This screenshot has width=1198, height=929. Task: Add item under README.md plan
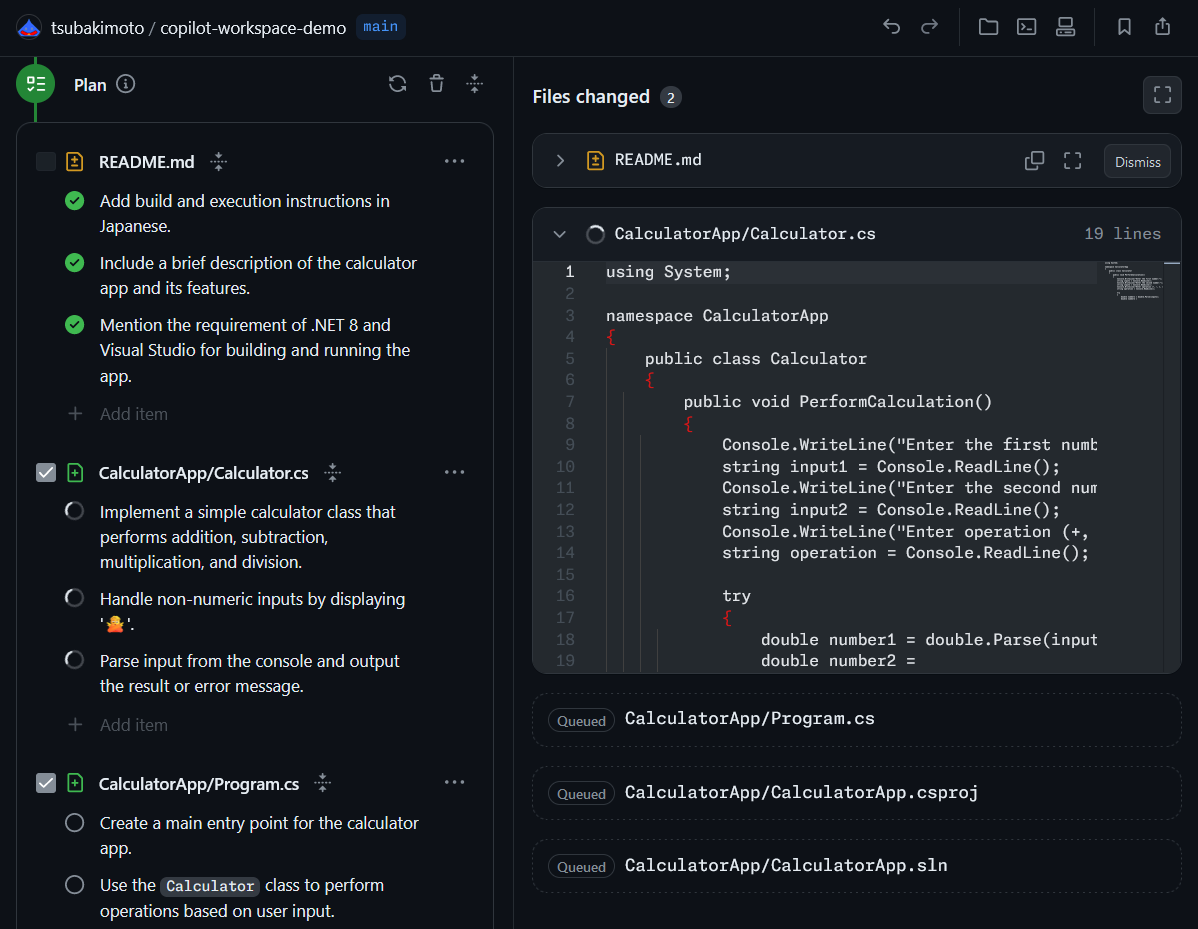(x=118, y=413)
